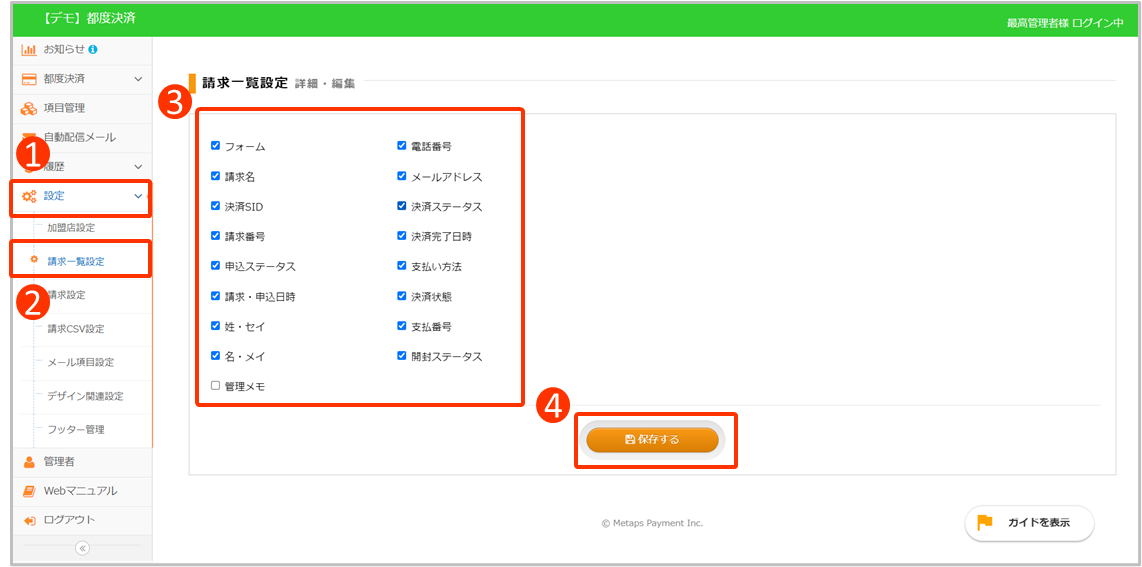Collapse the 設定 menu chevron
This screenshot has width=1142, height=567.
tap(138, 196)
